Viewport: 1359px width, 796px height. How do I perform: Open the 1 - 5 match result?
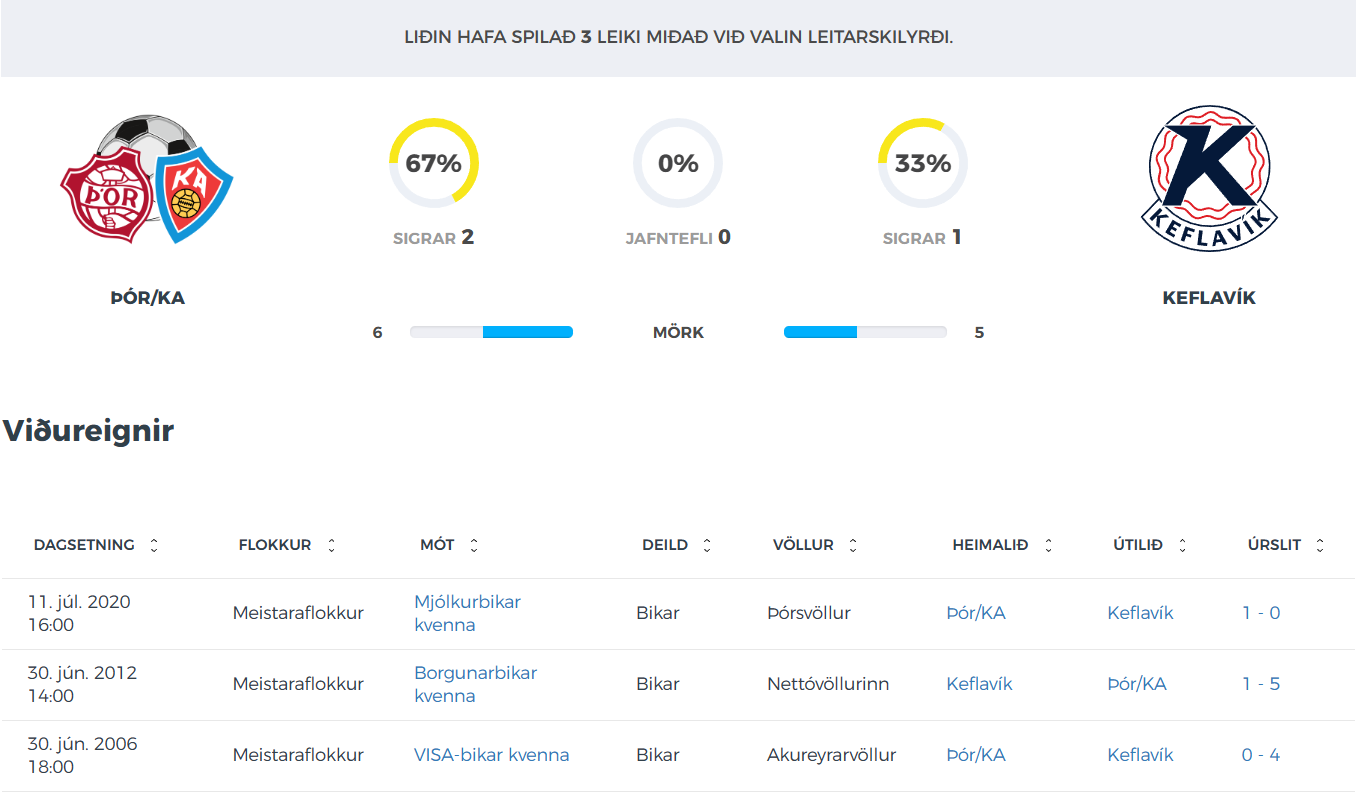[1261, 684]
